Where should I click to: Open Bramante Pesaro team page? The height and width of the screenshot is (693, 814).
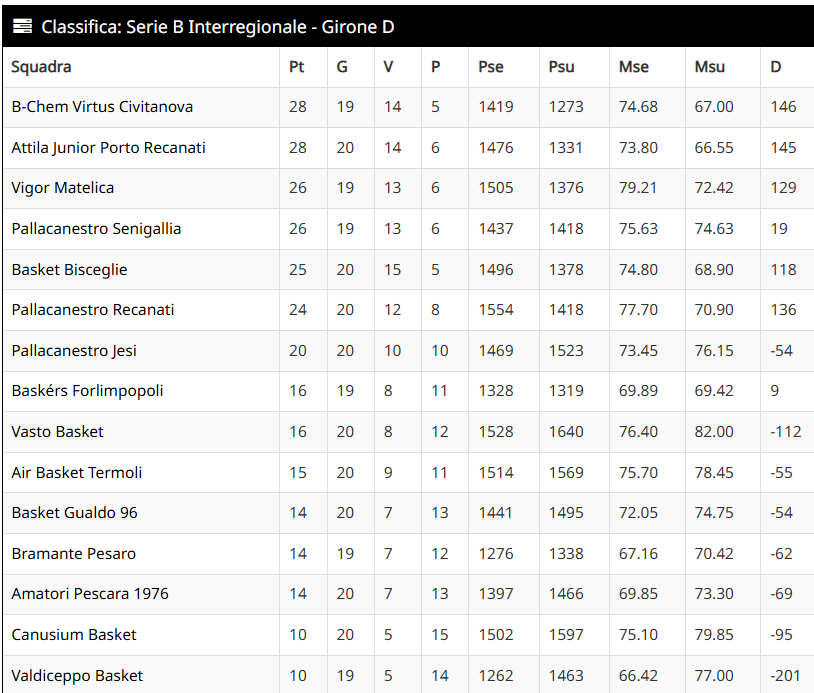[74, 554]
